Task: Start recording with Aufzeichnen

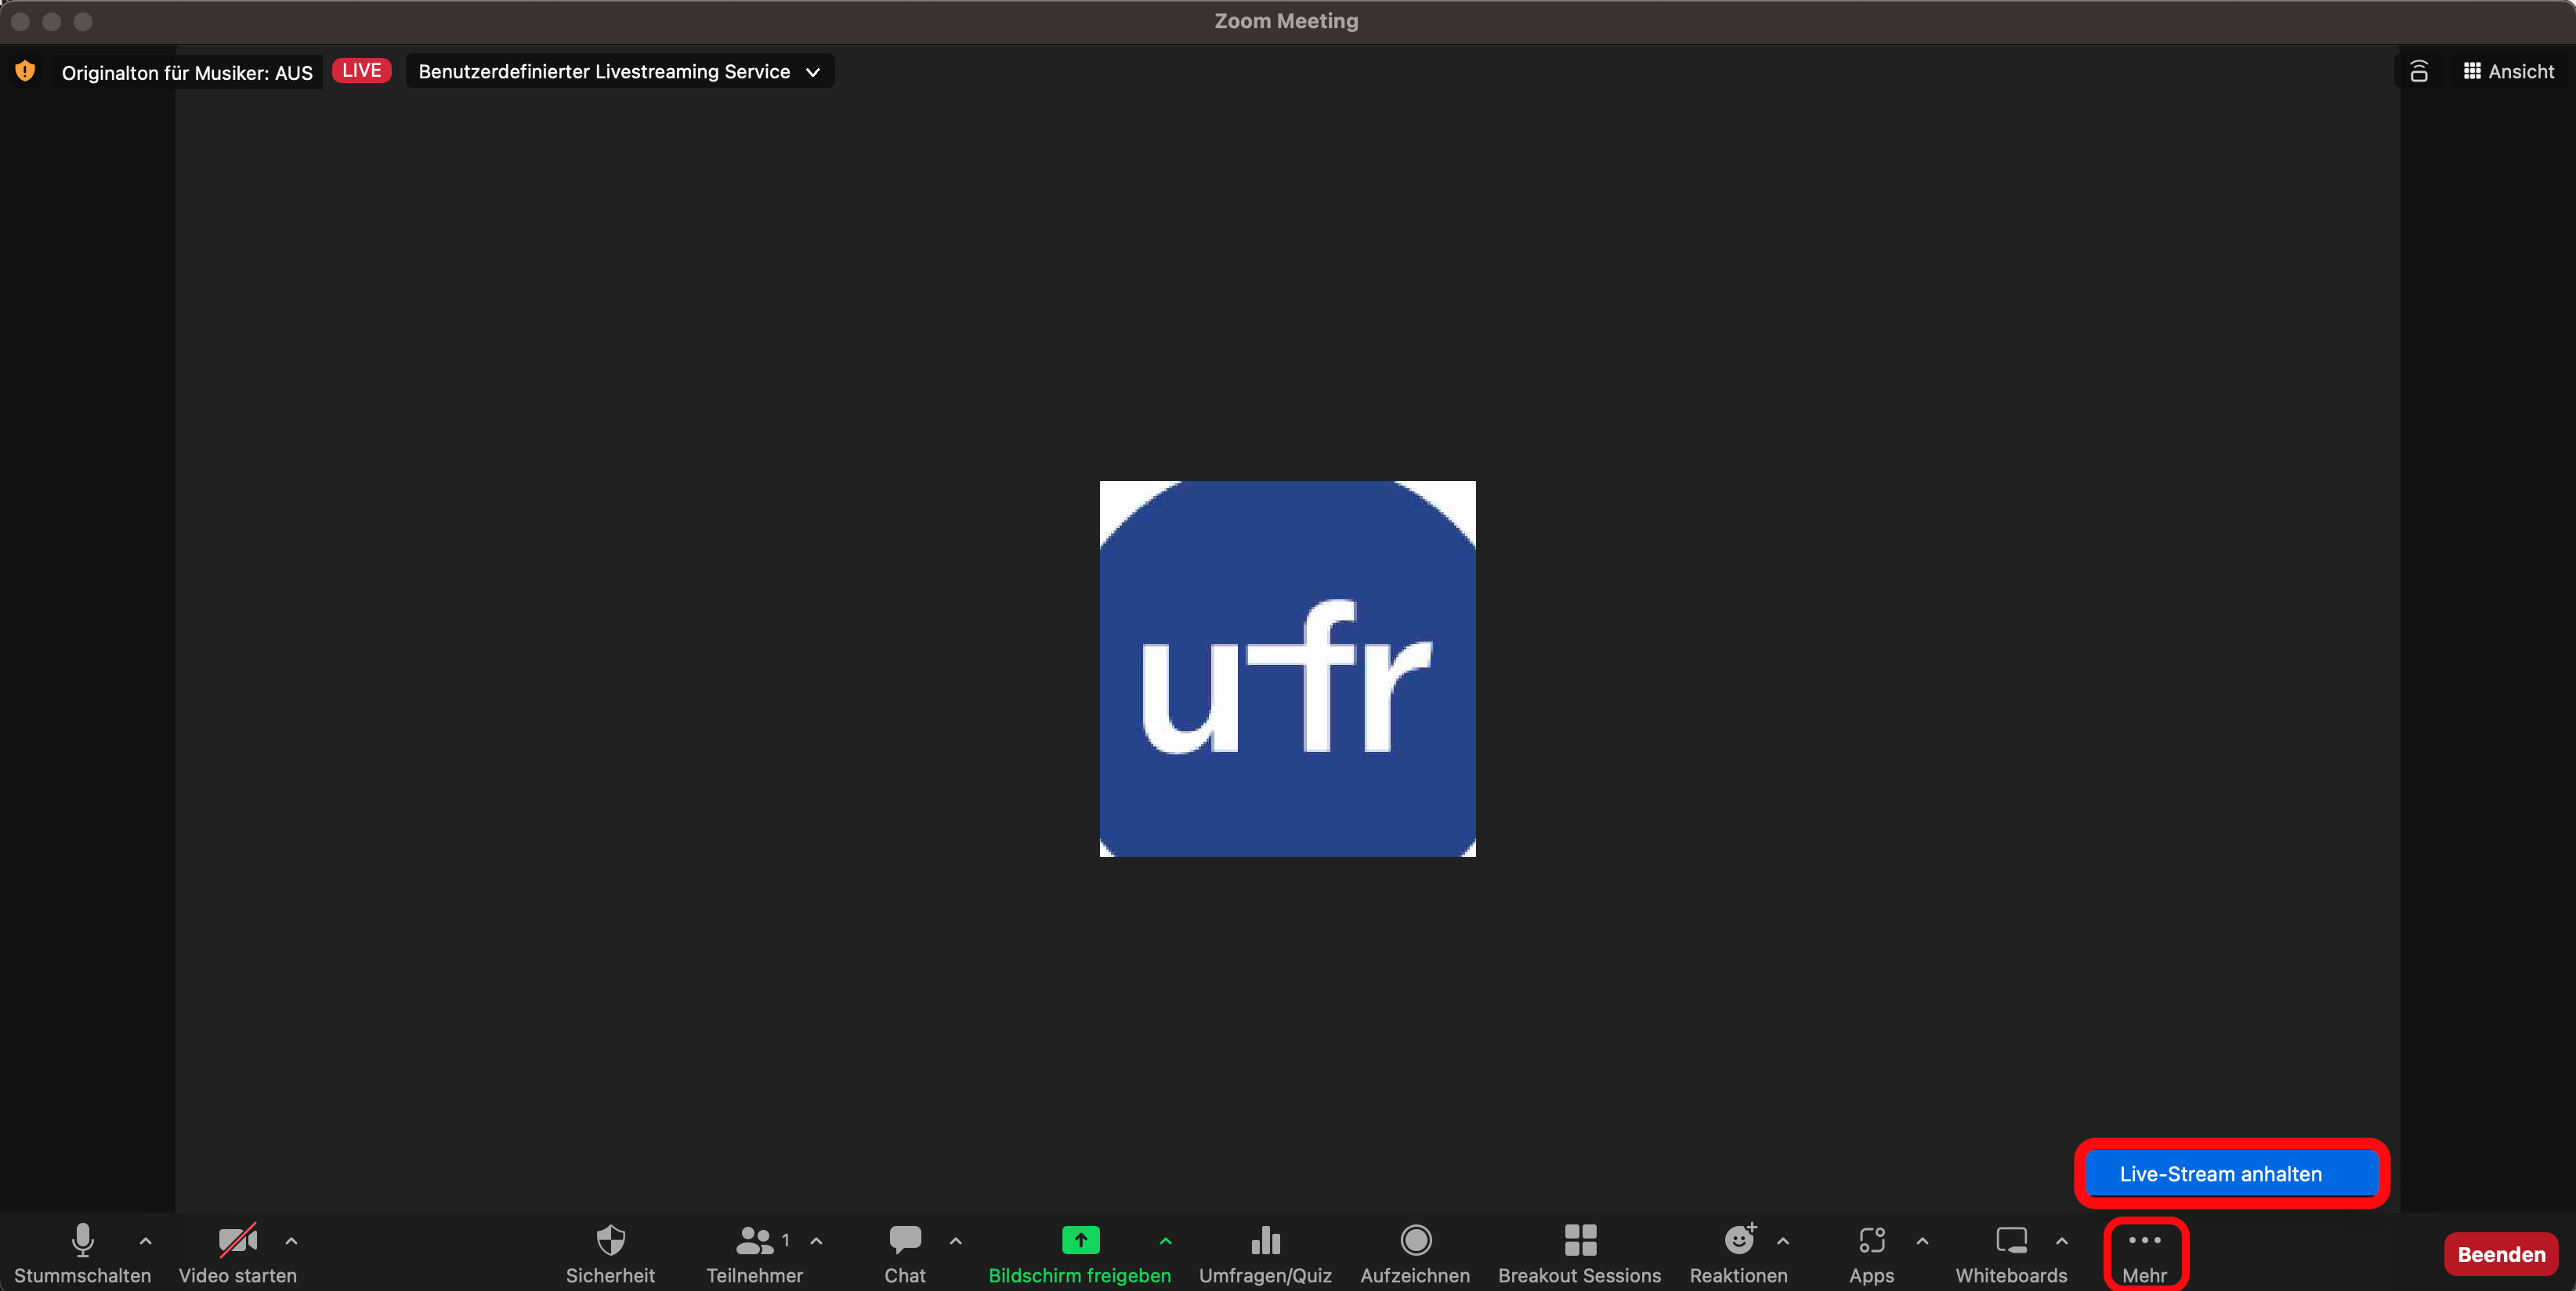Action: (x=1415, y=1254)
